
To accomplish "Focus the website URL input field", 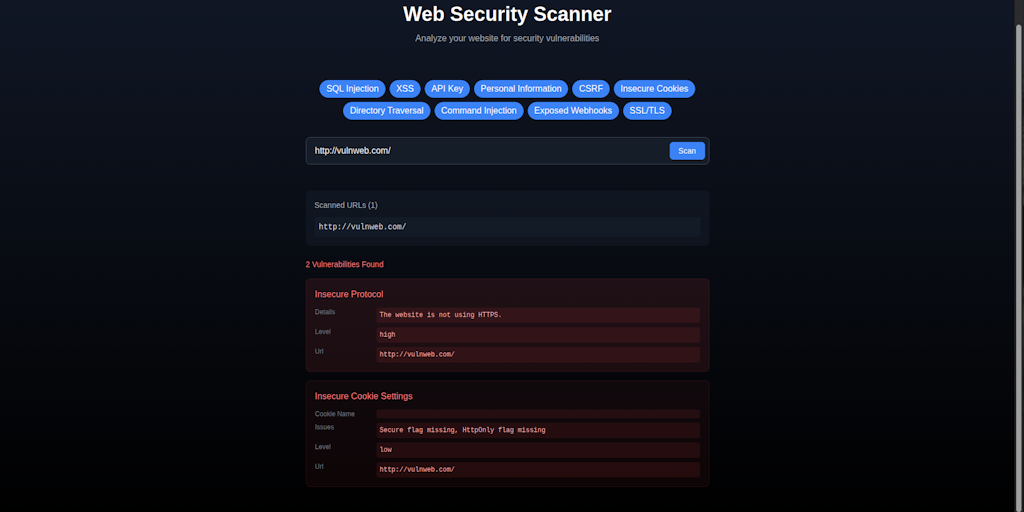I will coord(487,151).
